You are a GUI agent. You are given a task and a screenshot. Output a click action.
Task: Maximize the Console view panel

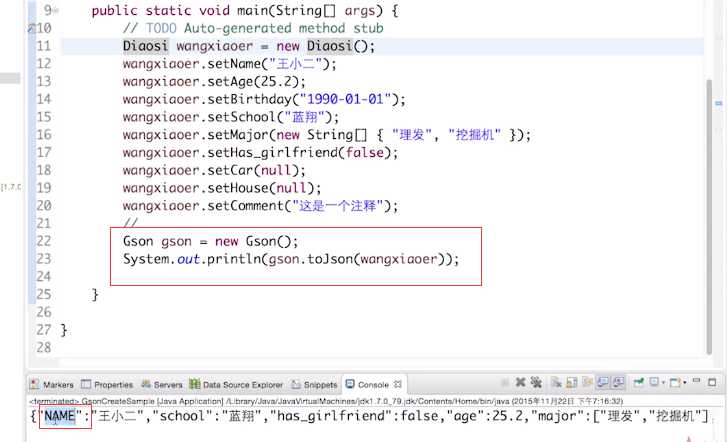712,382
